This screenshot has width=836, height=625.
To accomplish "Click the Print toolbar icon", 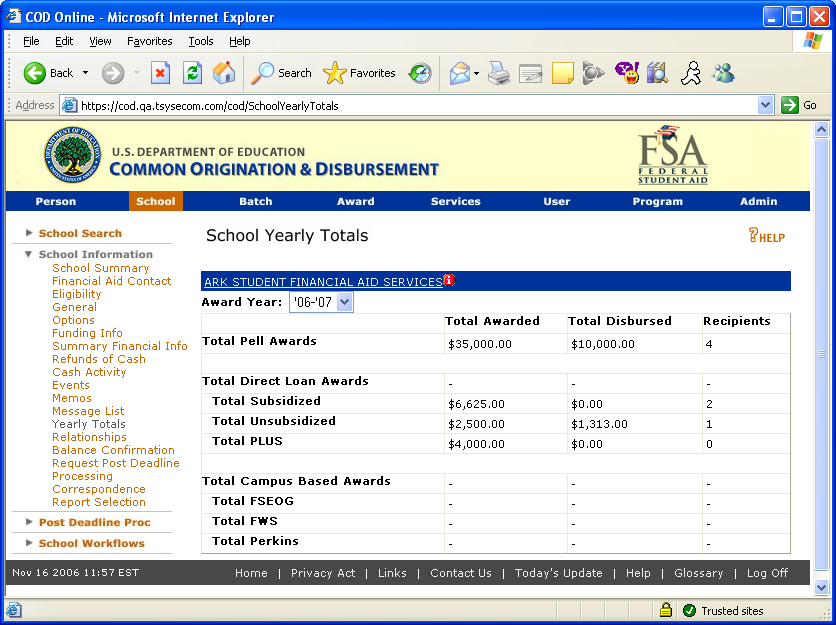I will pos(499,73).
